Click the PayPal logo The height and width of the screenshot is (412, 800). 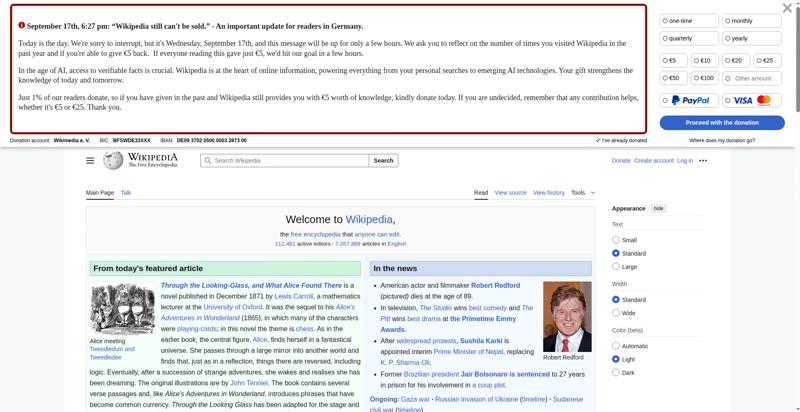(x=690, y=100)
